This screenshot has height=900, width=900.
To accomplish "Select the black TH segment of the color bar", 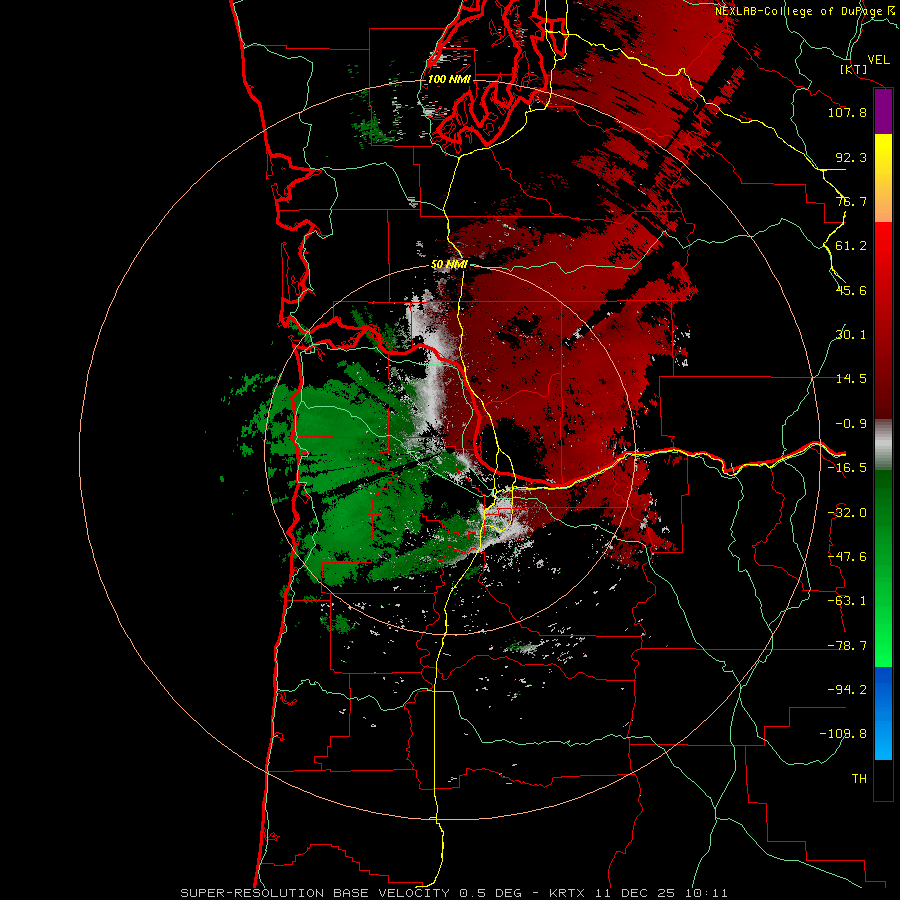I will pyautogui.click(x=883, y=780).
